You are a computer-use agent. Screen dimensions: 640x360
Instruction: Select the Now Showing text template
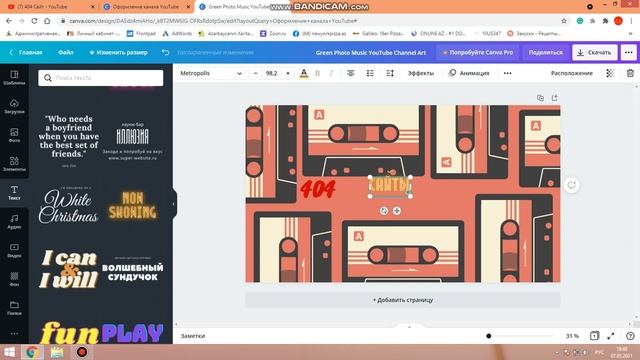click(133, 205)
